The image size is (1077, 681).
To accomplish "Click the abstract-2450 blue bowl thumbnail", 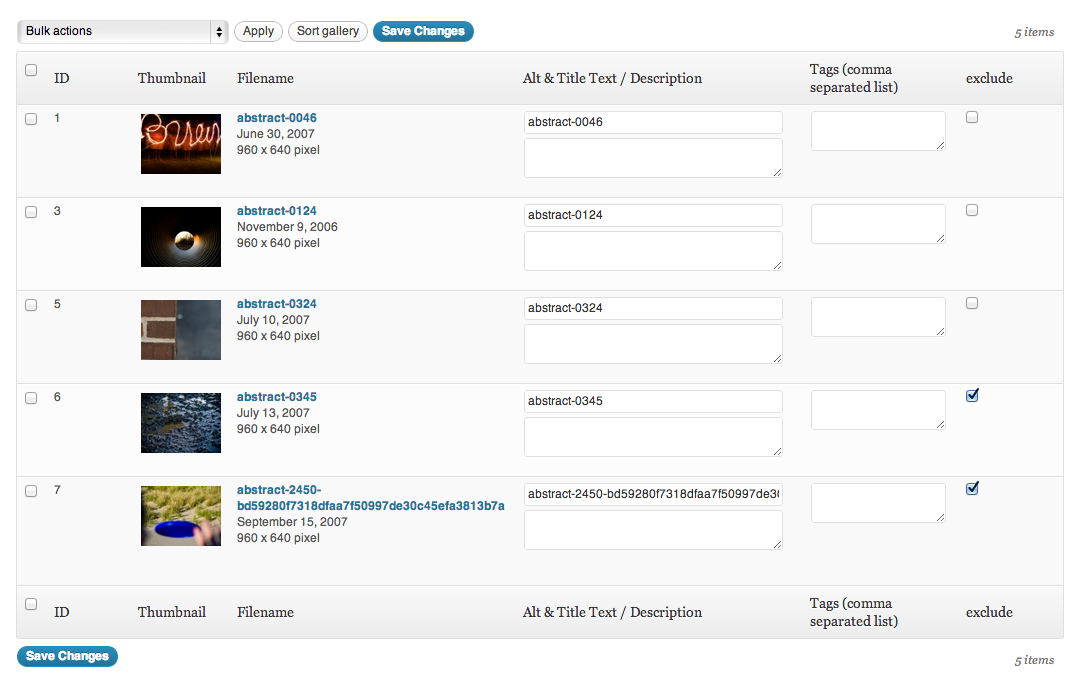I will click(181, 515).
